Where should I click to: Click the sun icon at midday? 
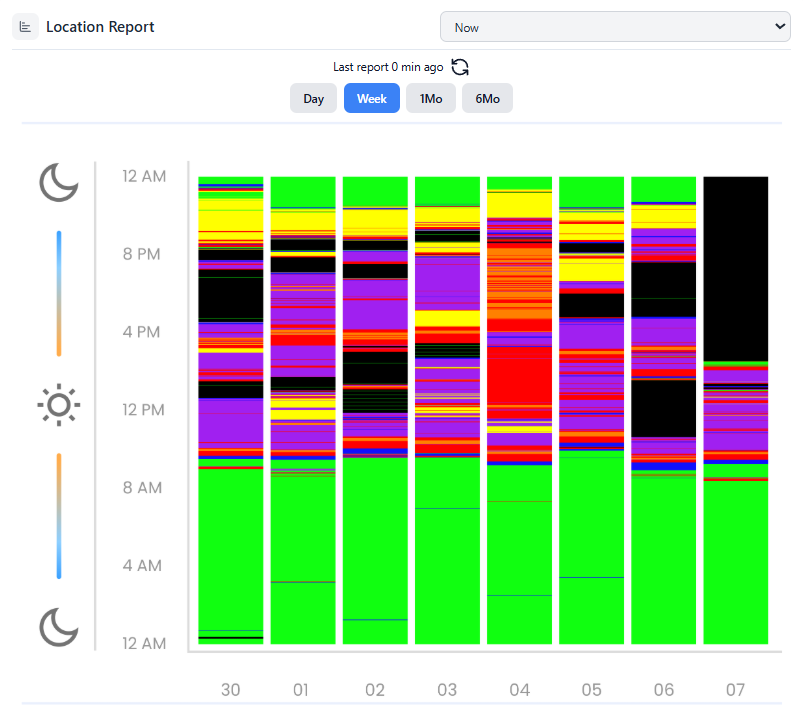click(x=59, y=405)
